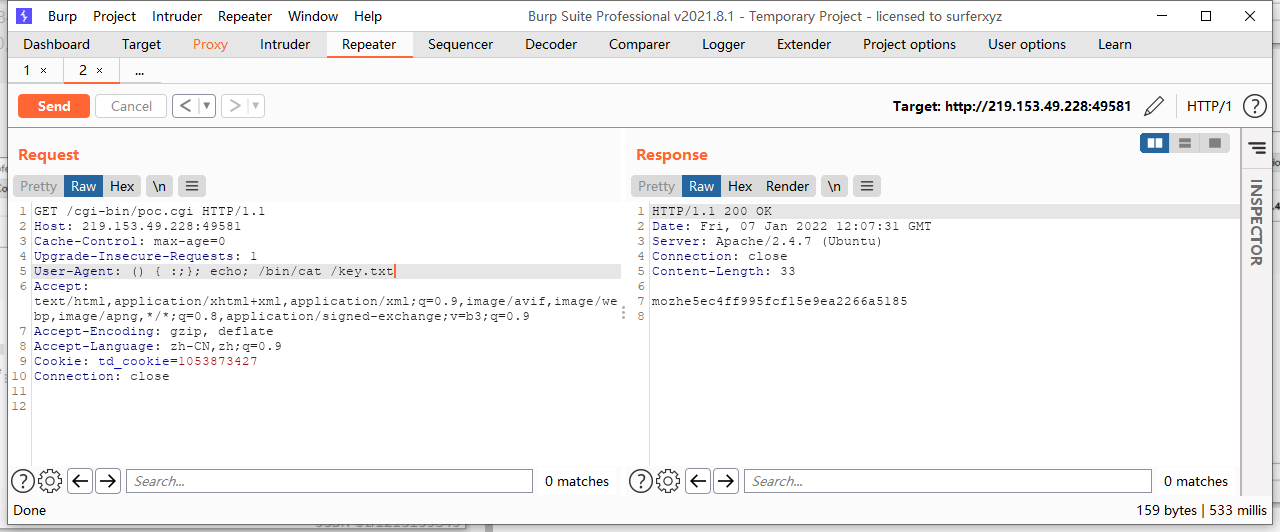Go to next request search match

pos(107,481)
